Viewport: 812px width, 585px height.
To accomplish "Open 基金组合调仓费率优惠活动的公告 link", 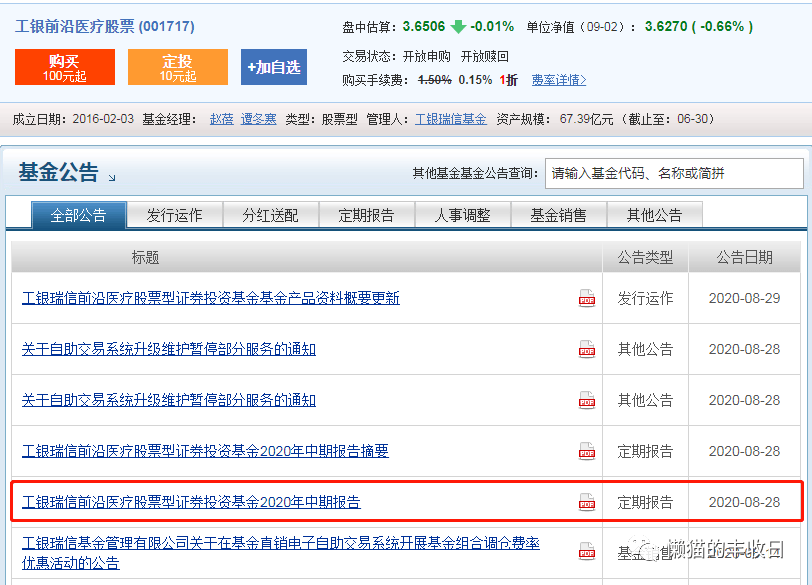I will tap(281, 552).
